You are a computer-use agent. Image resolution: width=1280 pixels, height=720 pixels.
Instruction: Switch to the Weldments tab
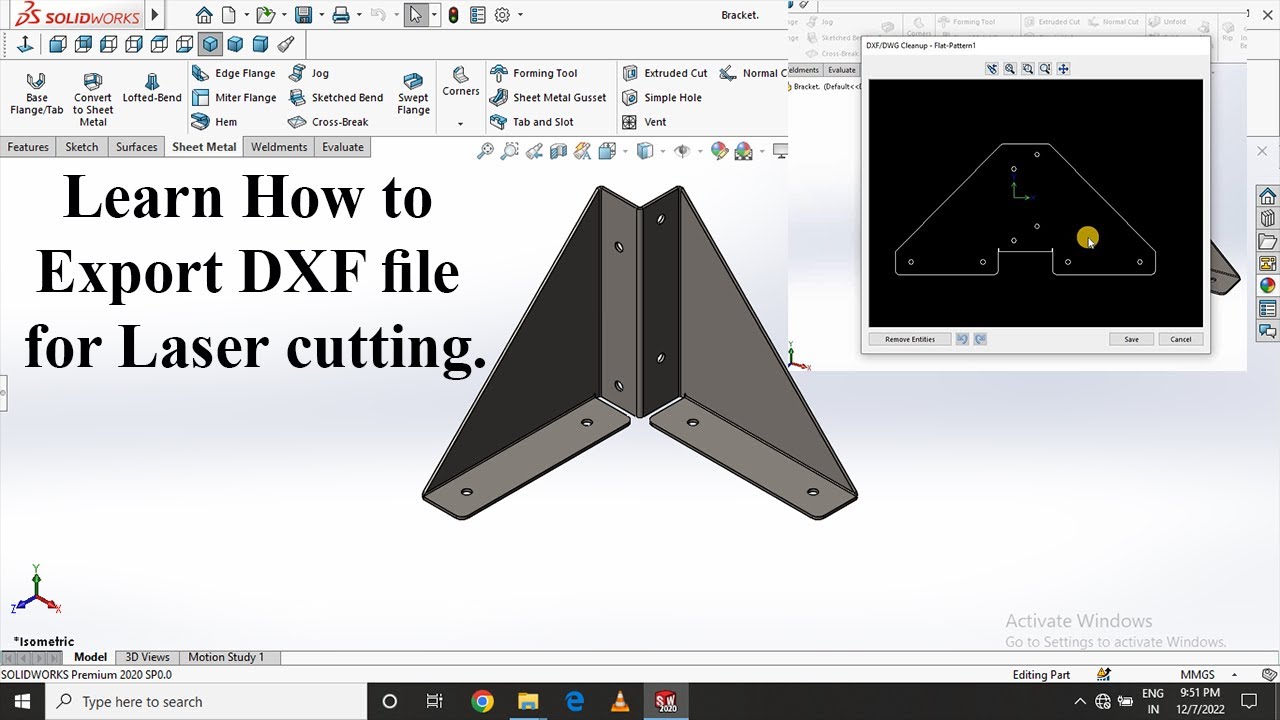click(x=279, y=147)
